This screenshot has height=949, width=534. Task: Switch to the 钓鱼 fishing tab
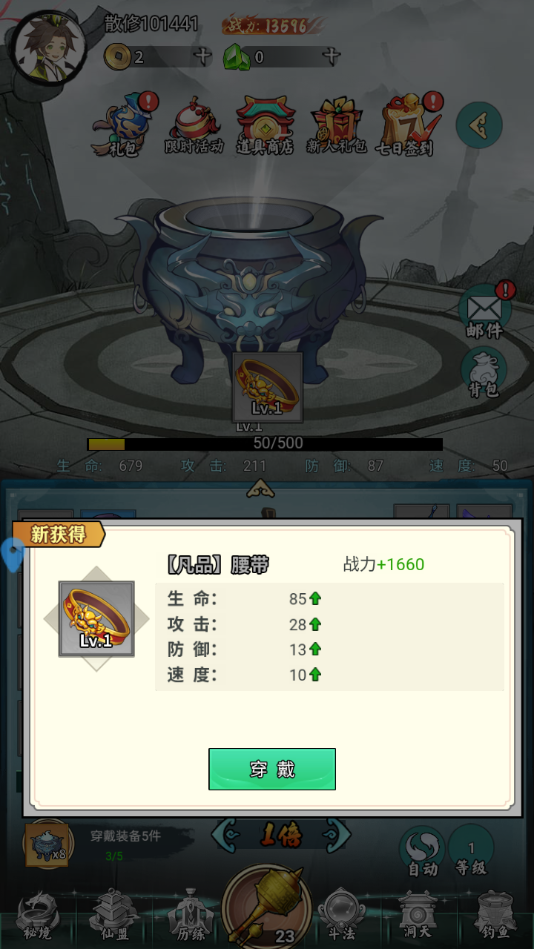coord(495,915)
